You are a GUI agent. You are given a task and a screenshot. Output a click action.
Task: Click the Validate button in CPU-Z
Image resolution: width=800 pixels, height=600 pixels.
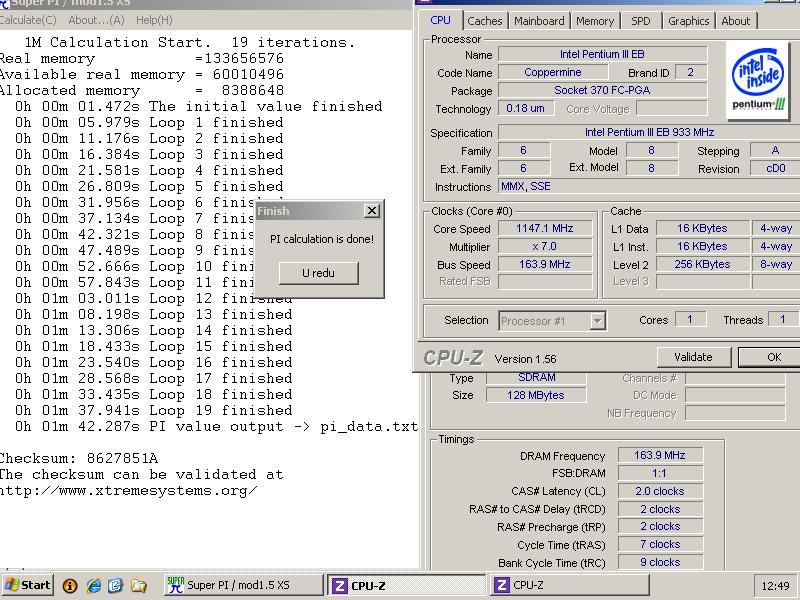coord(693,357)
